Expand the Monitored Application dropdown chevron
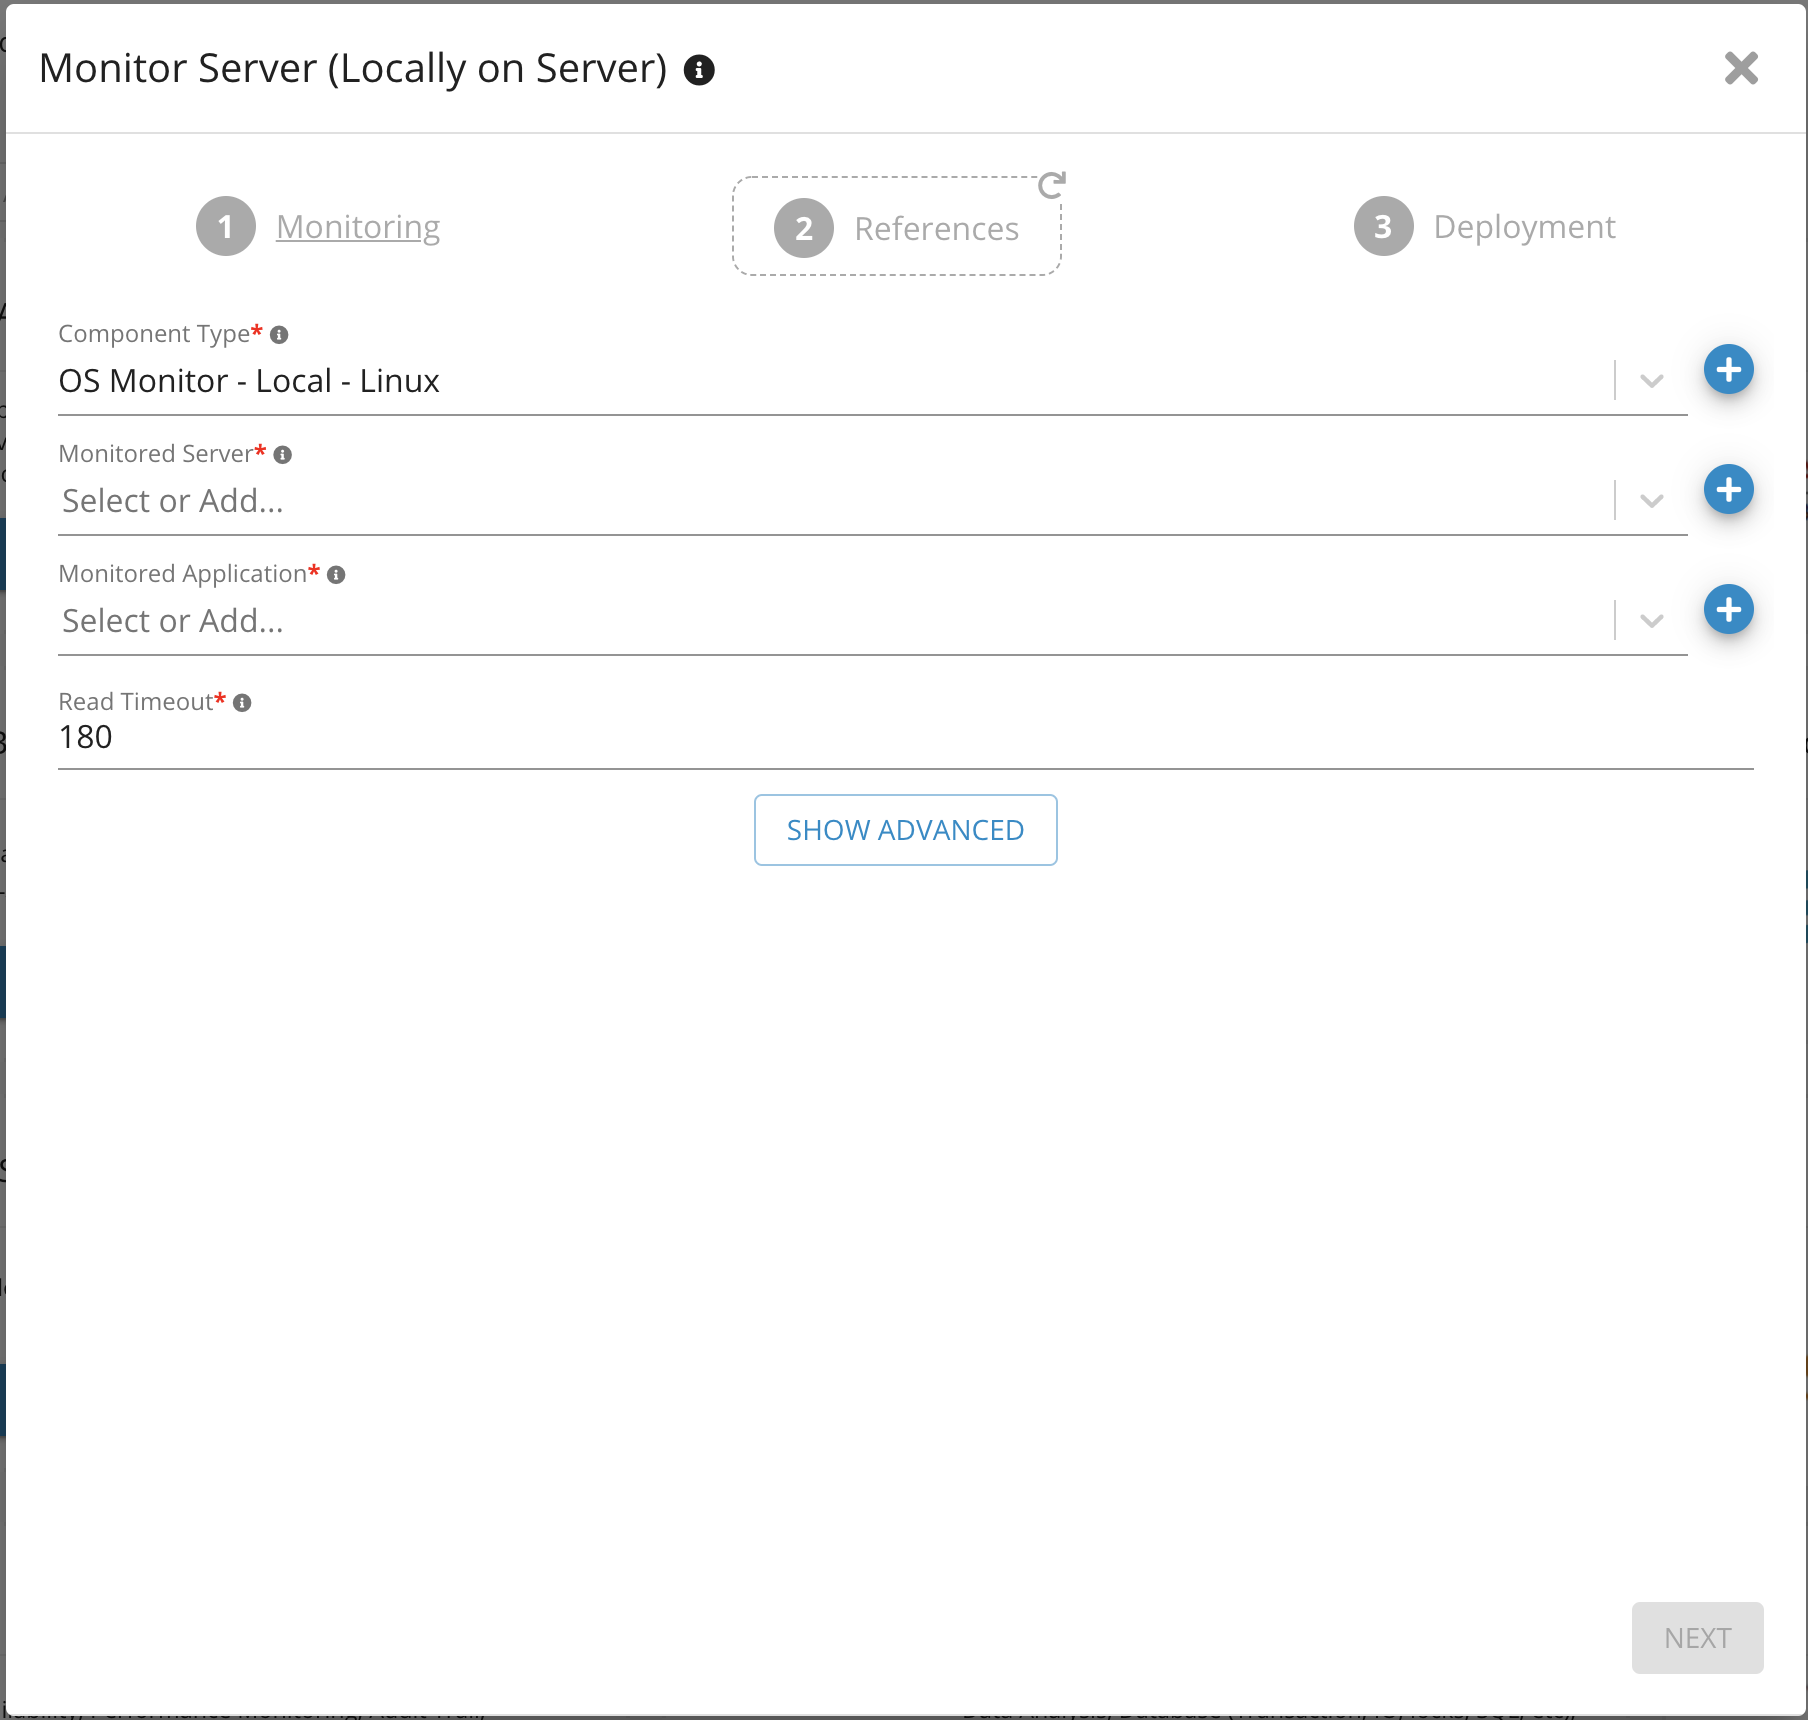Viewport: 1808px width, 1720px height. (x=1651, y=621)
